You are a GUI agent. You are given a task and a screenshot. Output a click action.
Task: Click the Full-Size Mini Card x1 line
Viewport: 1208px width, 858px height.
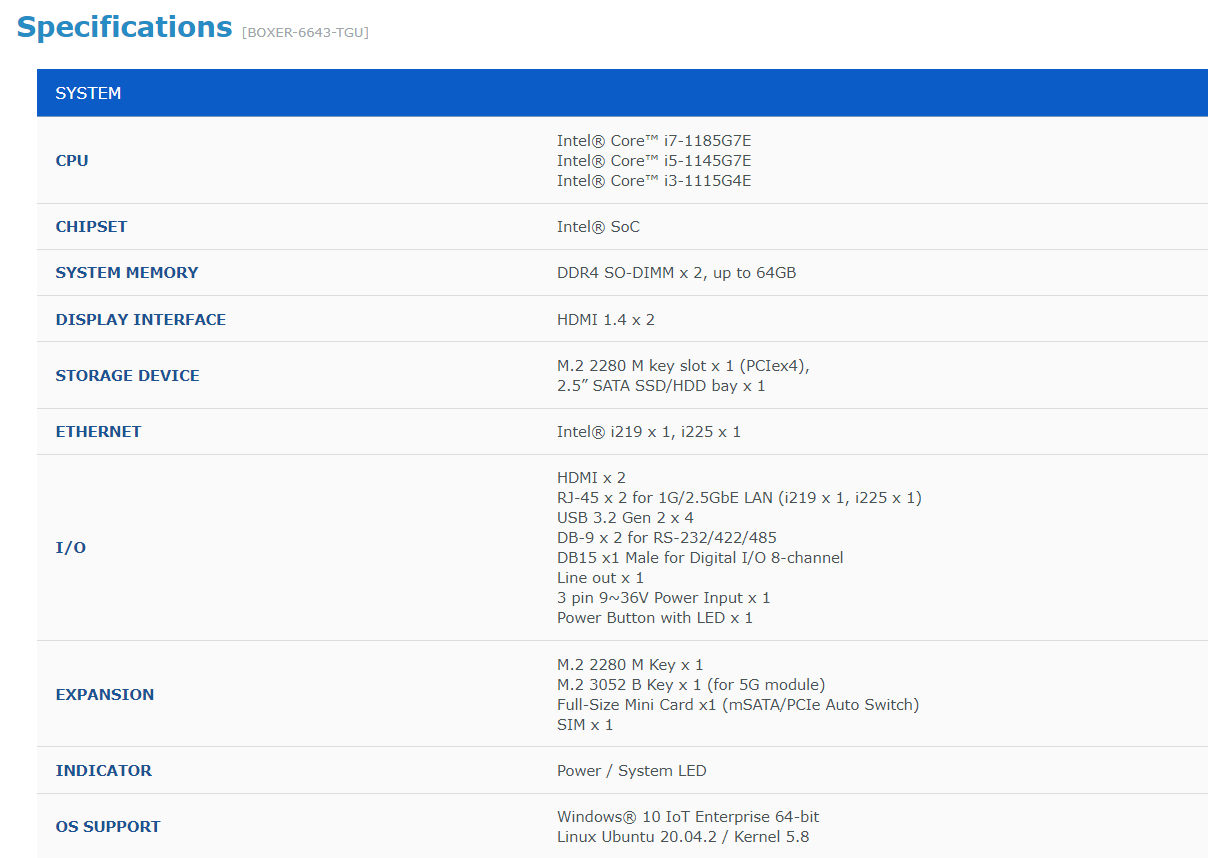pyautogui.click(x=738, y=705)
